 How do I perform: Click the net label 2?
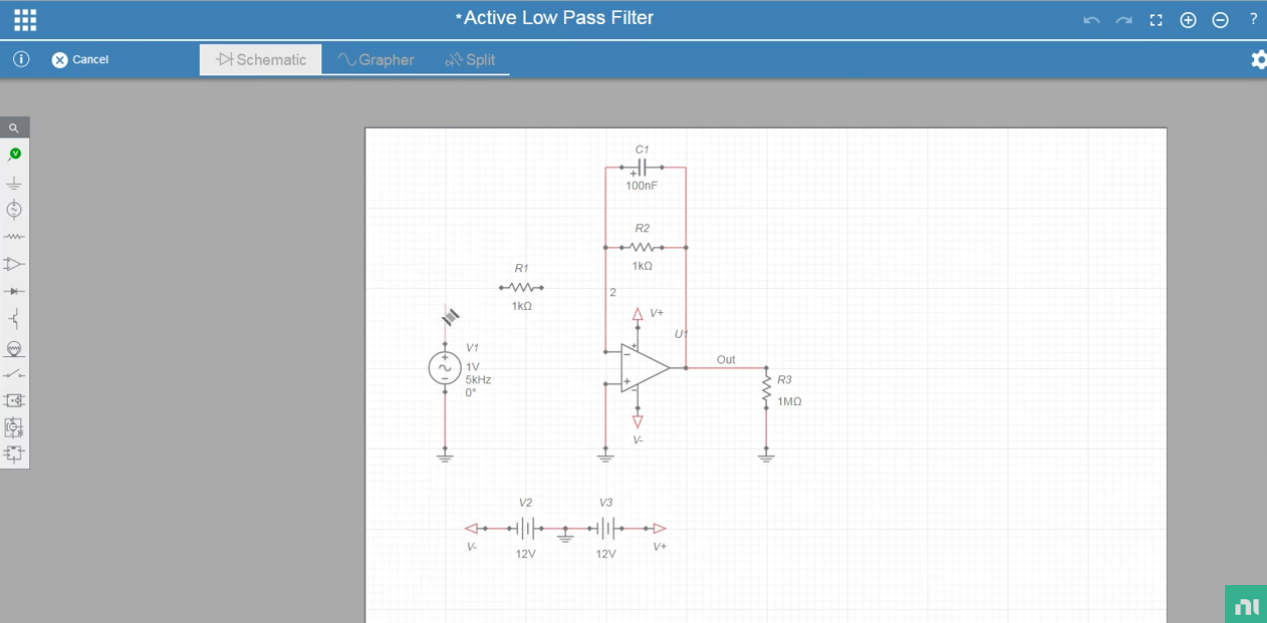[x=613, y=293]
